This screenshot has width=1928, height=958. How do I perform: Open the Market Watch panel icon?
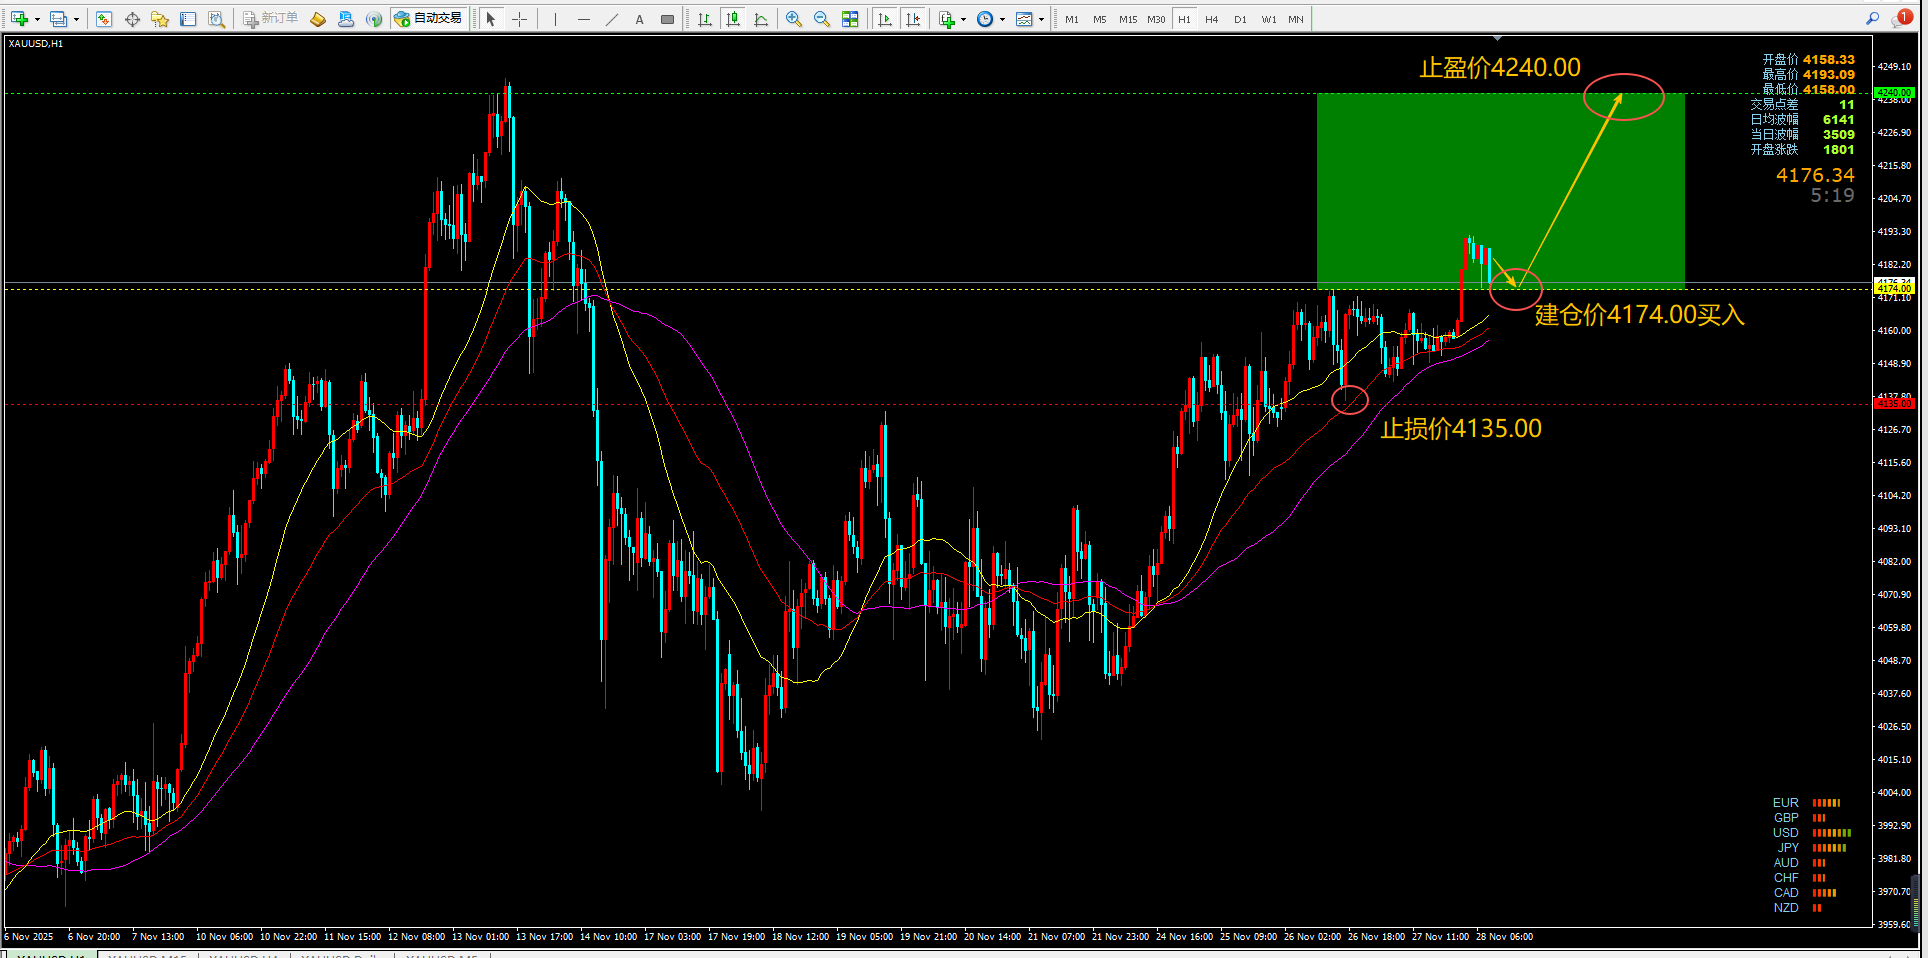pos(103,19)
